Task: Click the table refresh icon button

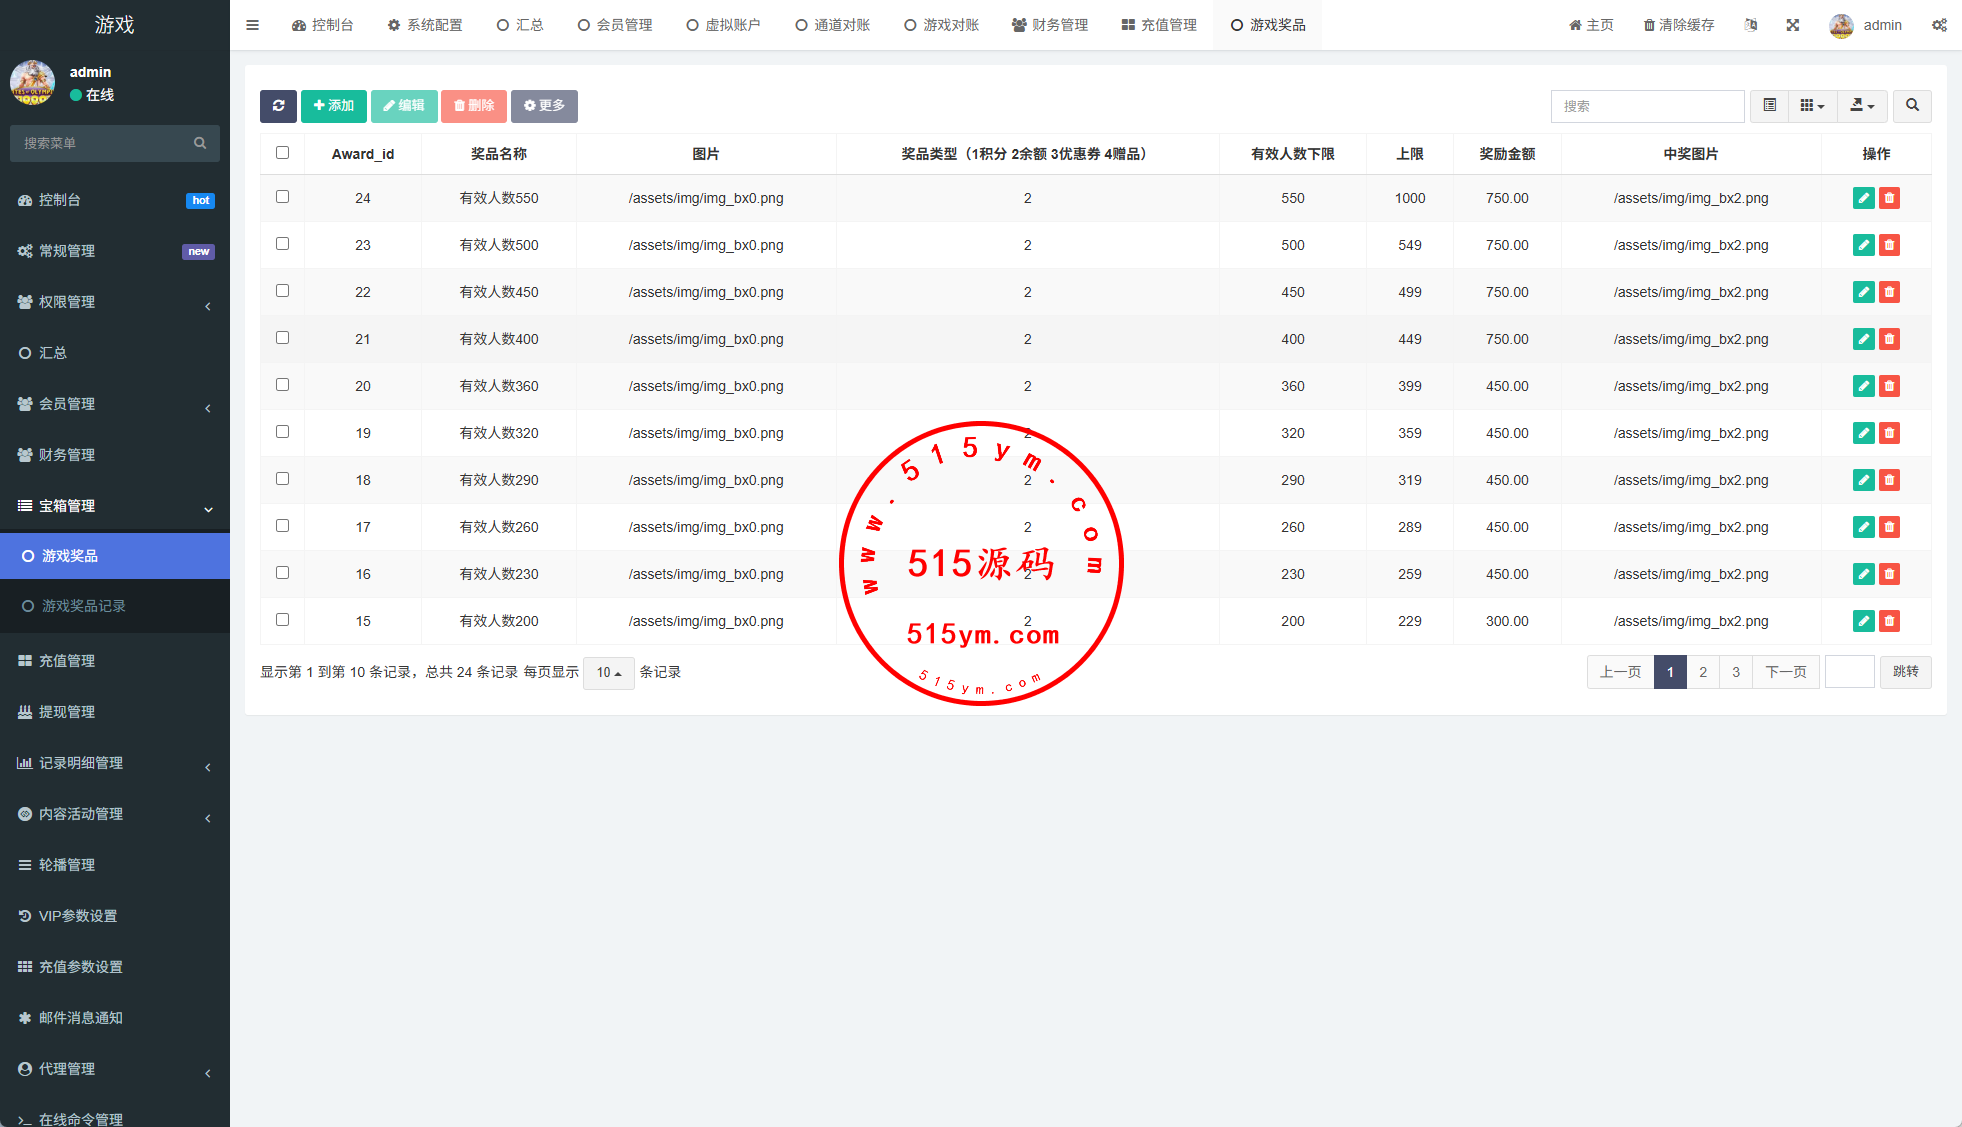Action: point(278,106)
